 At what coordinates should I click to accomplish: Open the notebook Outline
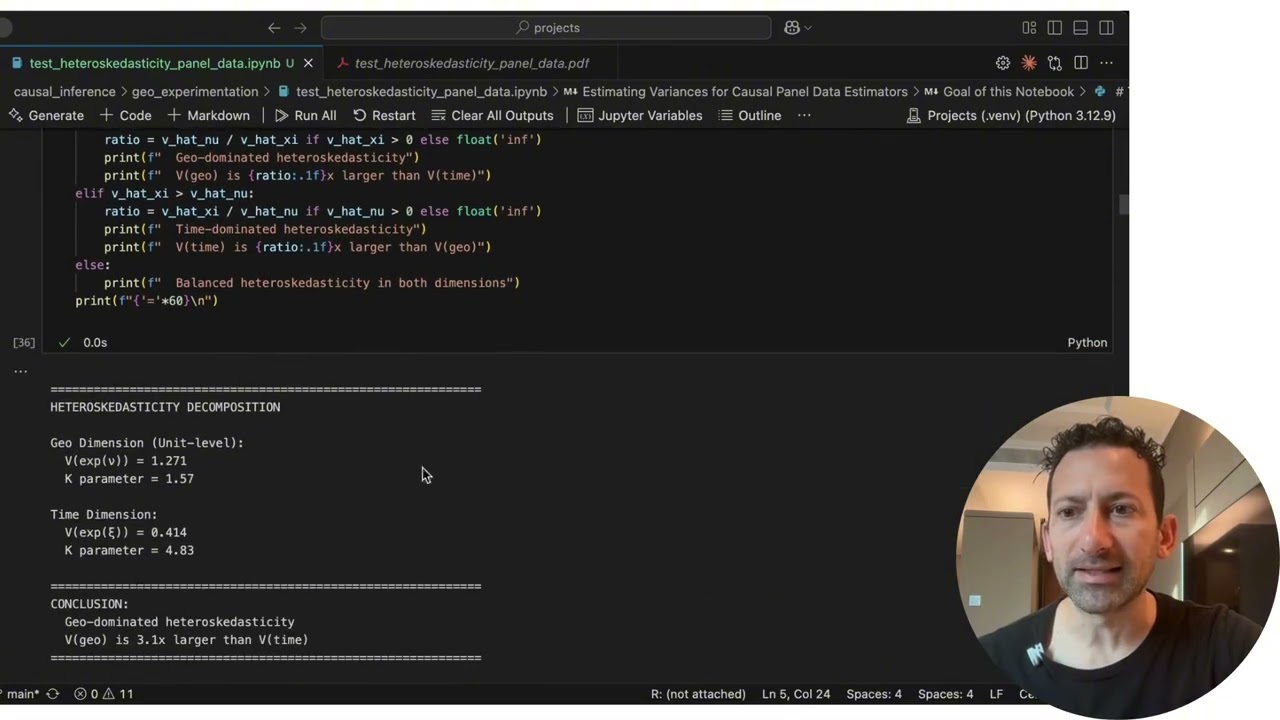tap(750, 115)
